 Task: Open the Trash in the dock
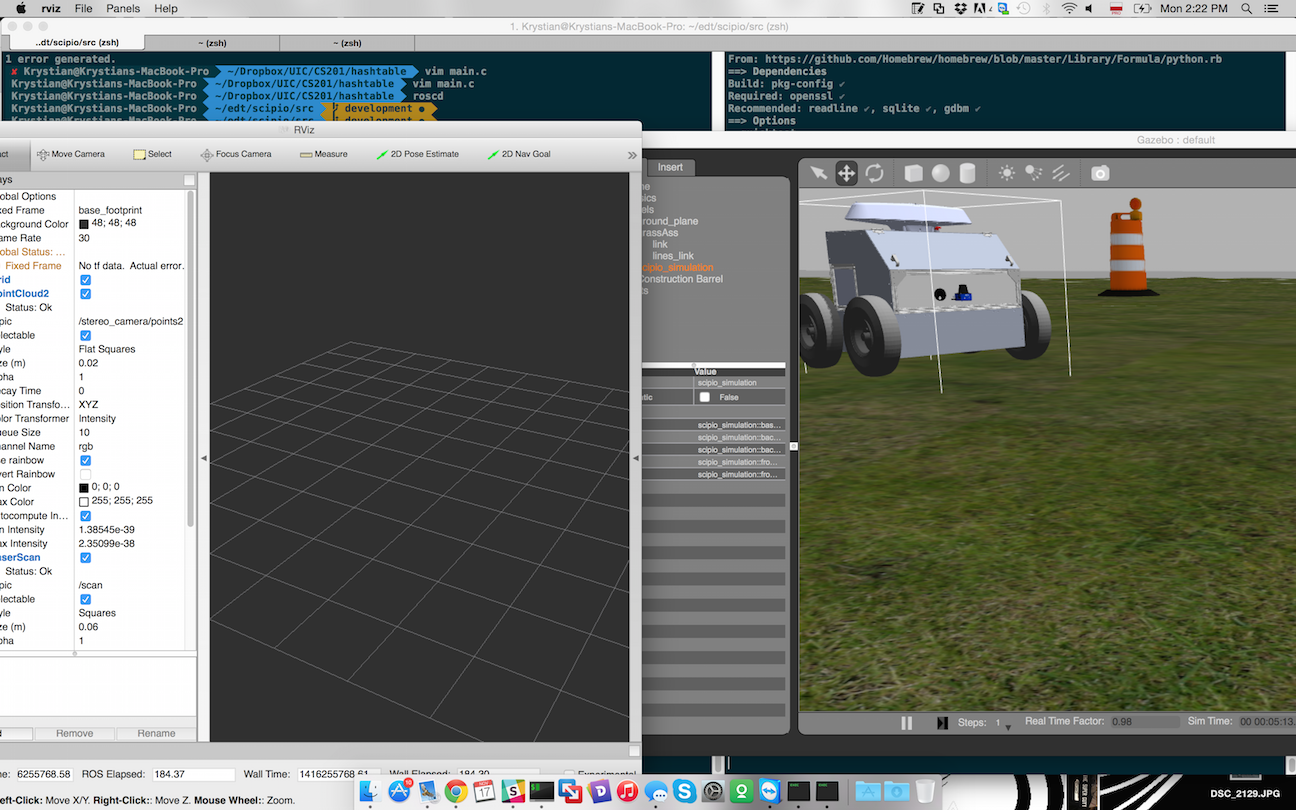(925, 791)
